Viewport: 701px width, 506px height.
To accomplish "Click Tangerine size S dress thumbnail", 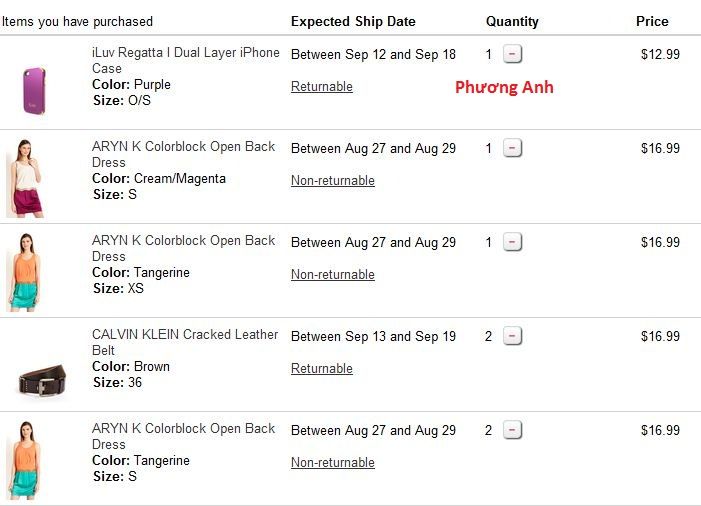I will coord(26,460).
